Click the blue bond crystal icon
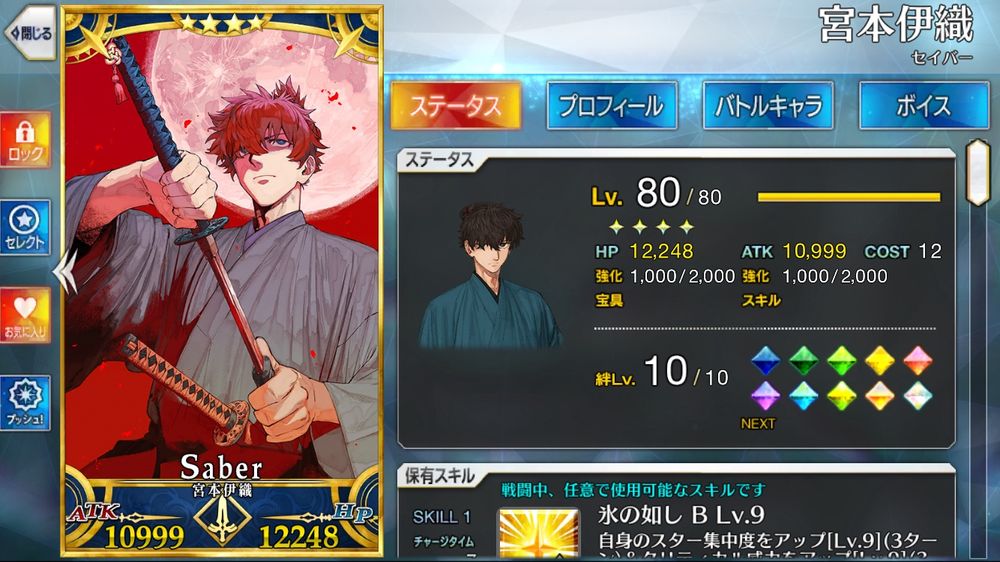 pos(766,360)
